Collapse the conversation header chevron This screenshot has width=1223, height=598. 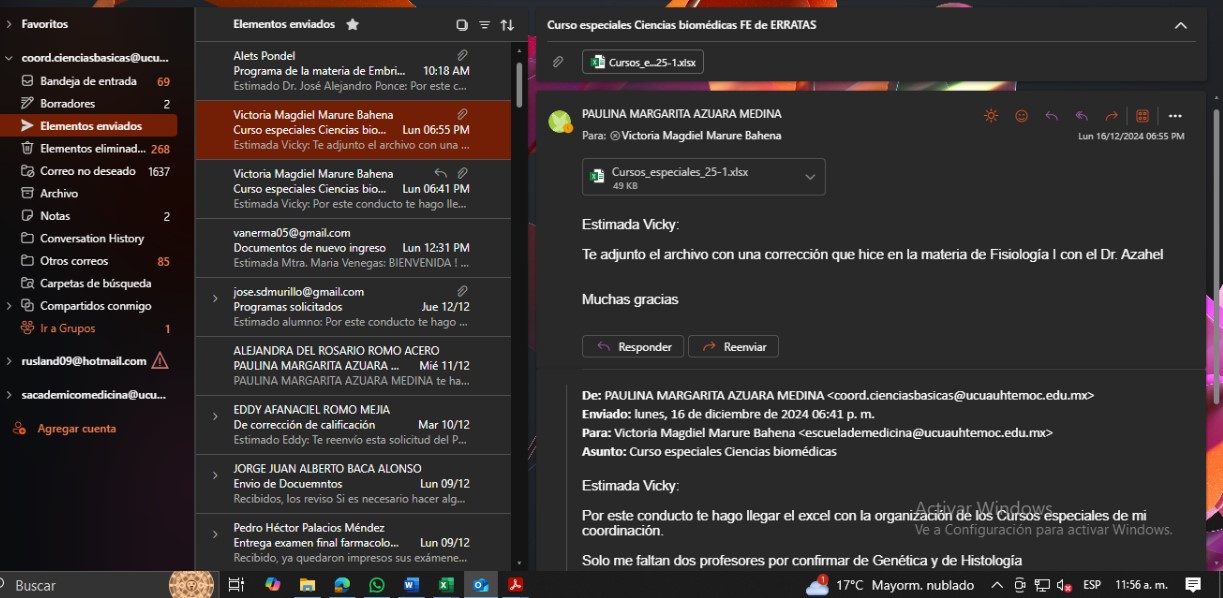(1181, 25)
